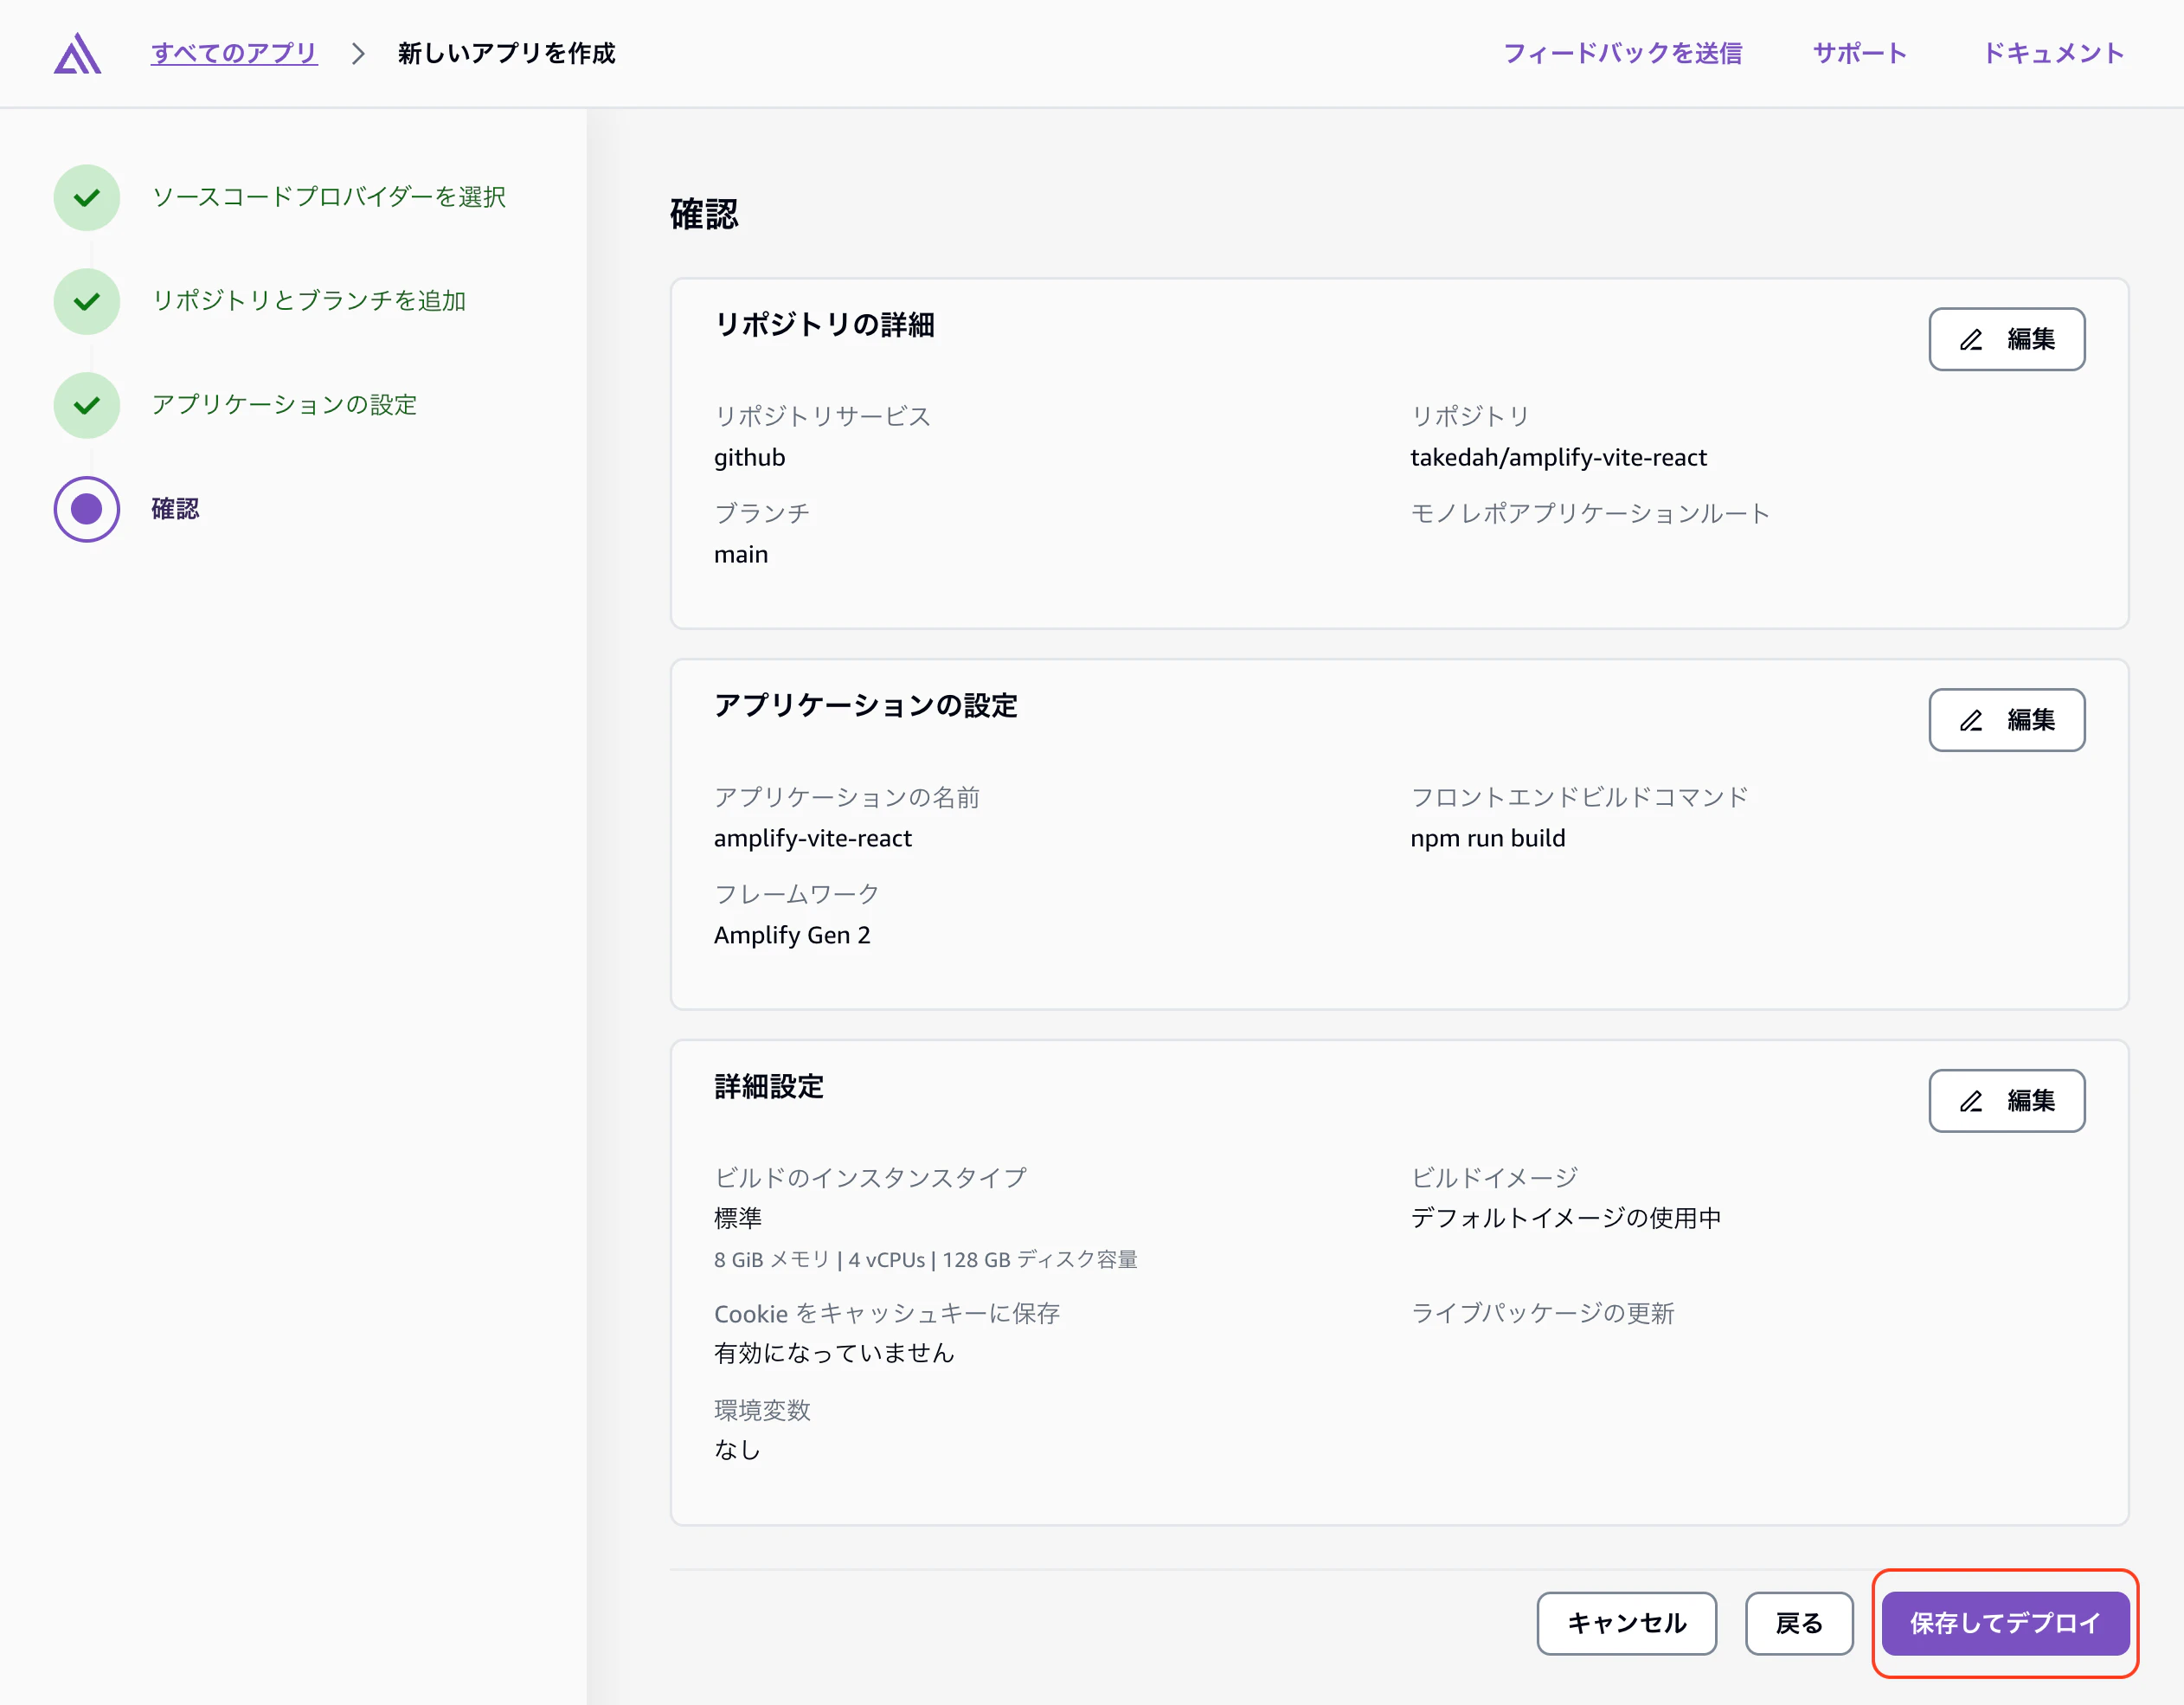Click the breadcrumb chevron separator
This screenshot has height=1705, width=2184.
tap(358, 53)
